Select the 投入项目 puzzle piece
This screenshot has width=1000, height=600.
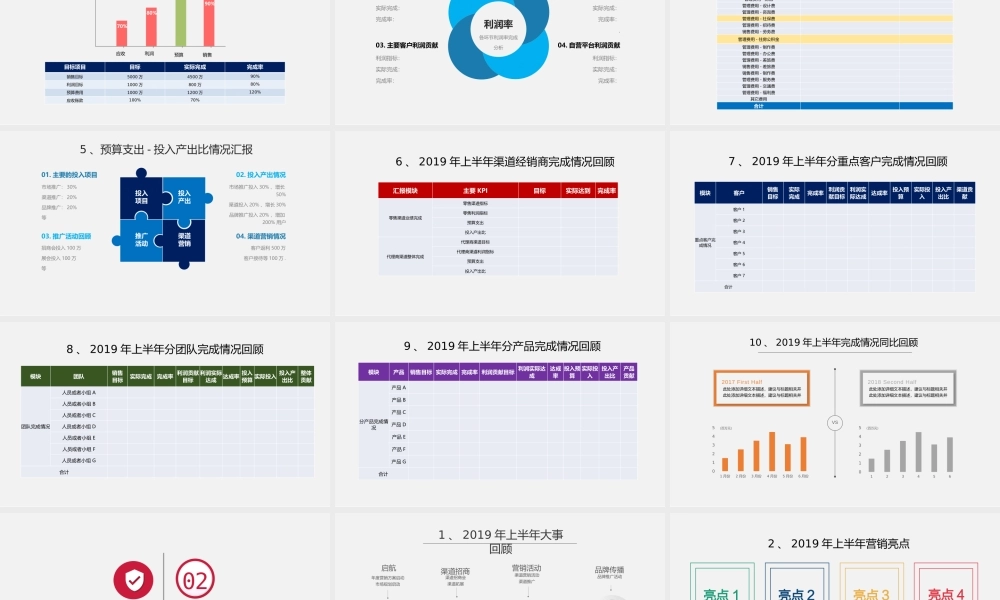point(141,197)
